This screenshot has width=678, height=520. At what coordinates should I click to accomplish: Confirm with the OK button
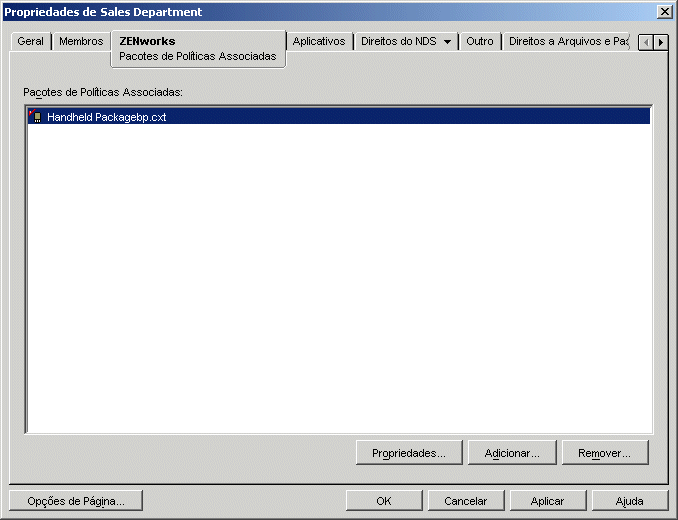[384, 501]
